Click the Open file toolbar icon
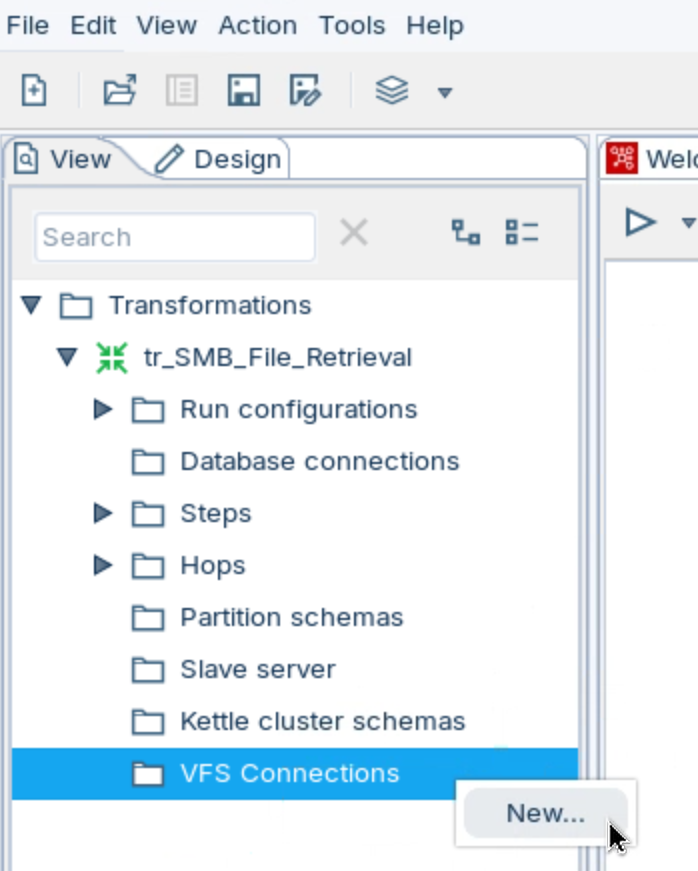The height and width of the screenshot is (871, 698). (120, 92)
